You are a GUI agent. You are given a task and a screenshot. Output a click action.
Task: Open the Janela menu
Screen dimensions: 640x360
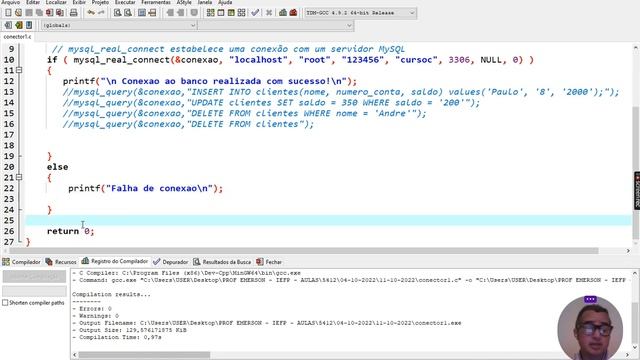click(205, 2)
